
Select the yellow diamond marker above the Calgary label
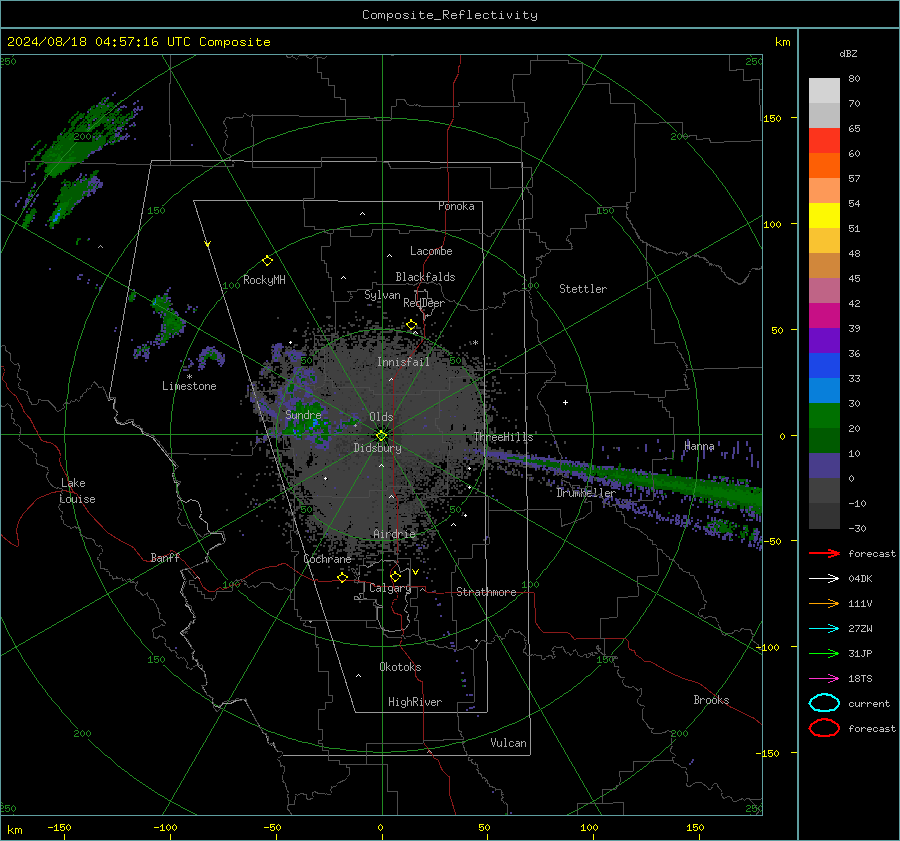point(395,576)
